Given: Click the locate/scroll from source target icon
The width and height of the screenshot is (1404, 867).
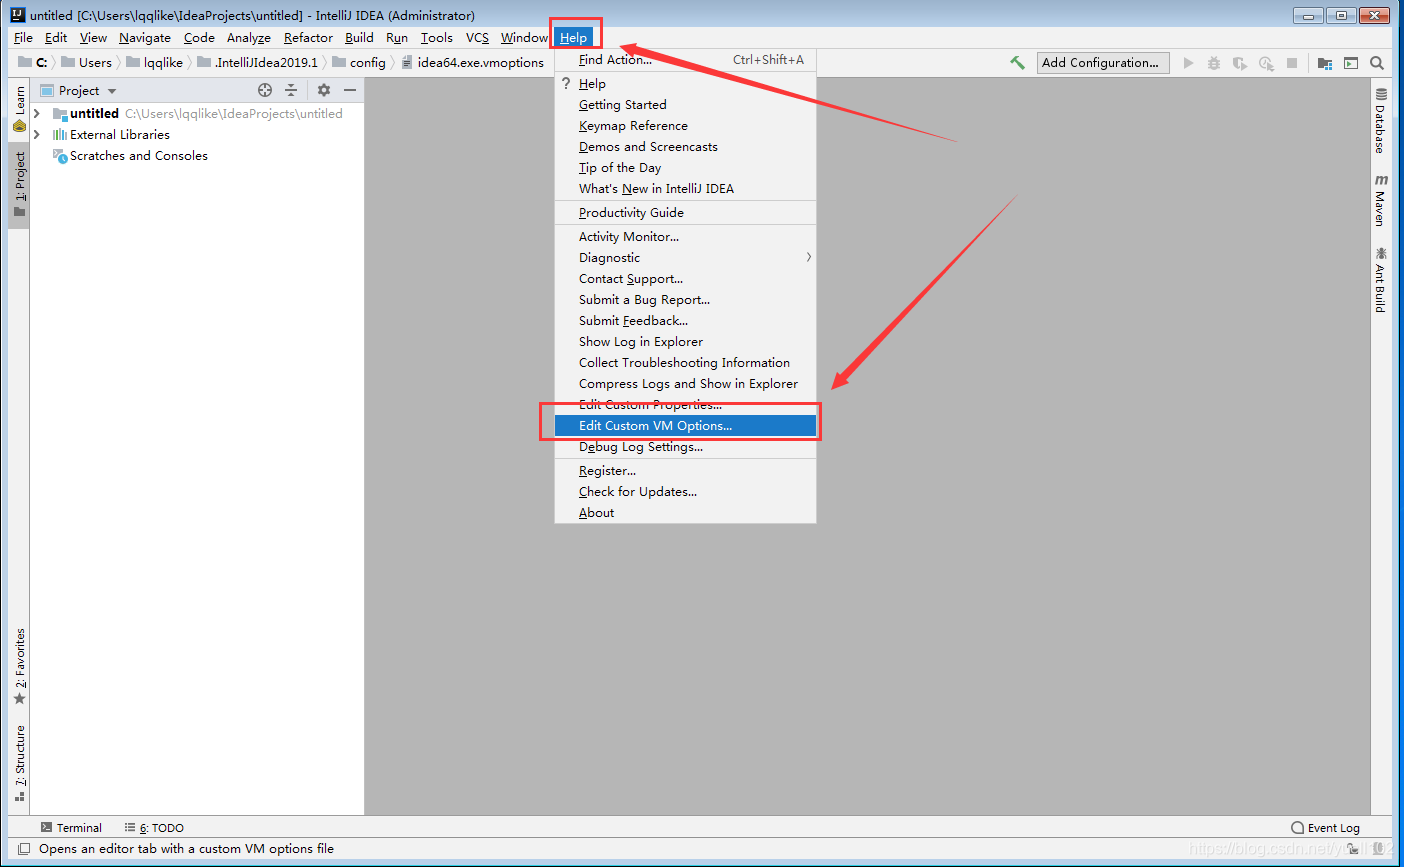Looking at the screenshot, I should coord(265,90).
